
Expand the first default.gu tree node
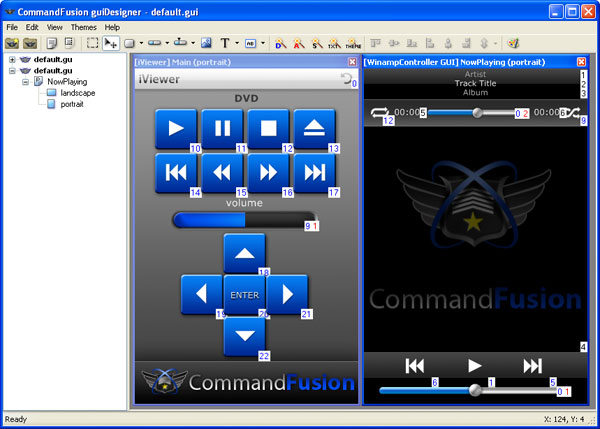tap(12, 59)
